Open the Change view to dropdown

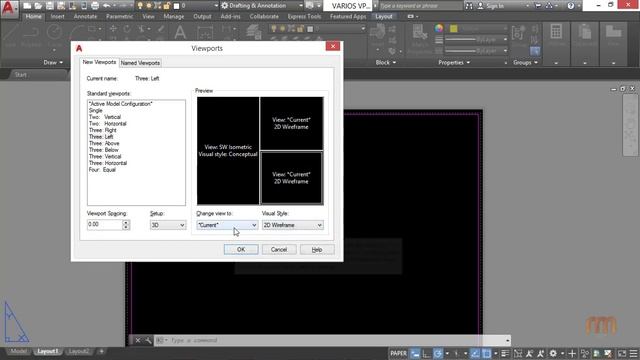click(227, 225)
